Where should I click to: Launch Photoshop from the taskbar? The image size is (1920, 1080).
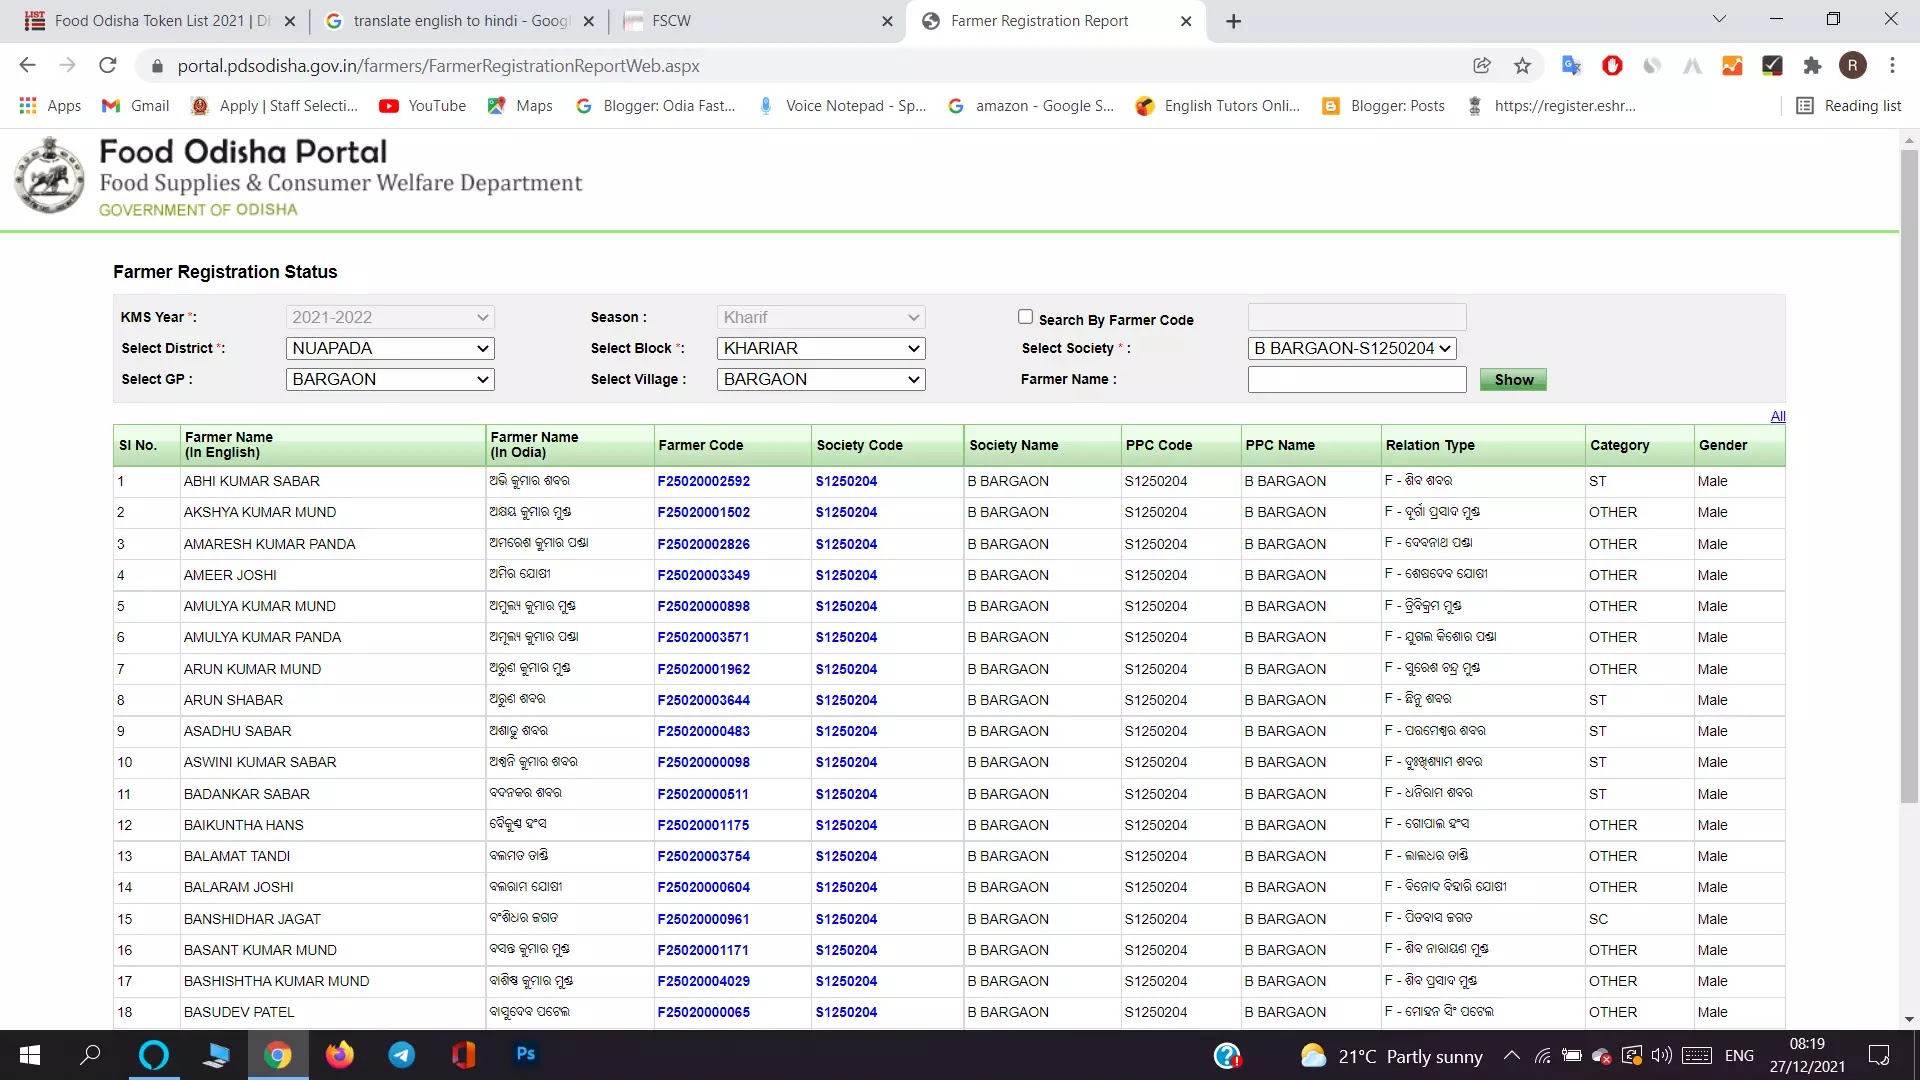526,1054
